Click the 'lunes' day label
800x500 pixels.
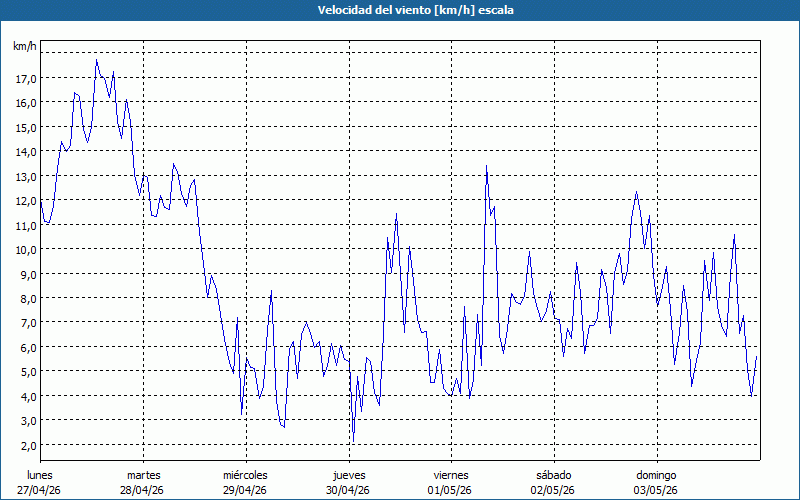coord(40,475)
